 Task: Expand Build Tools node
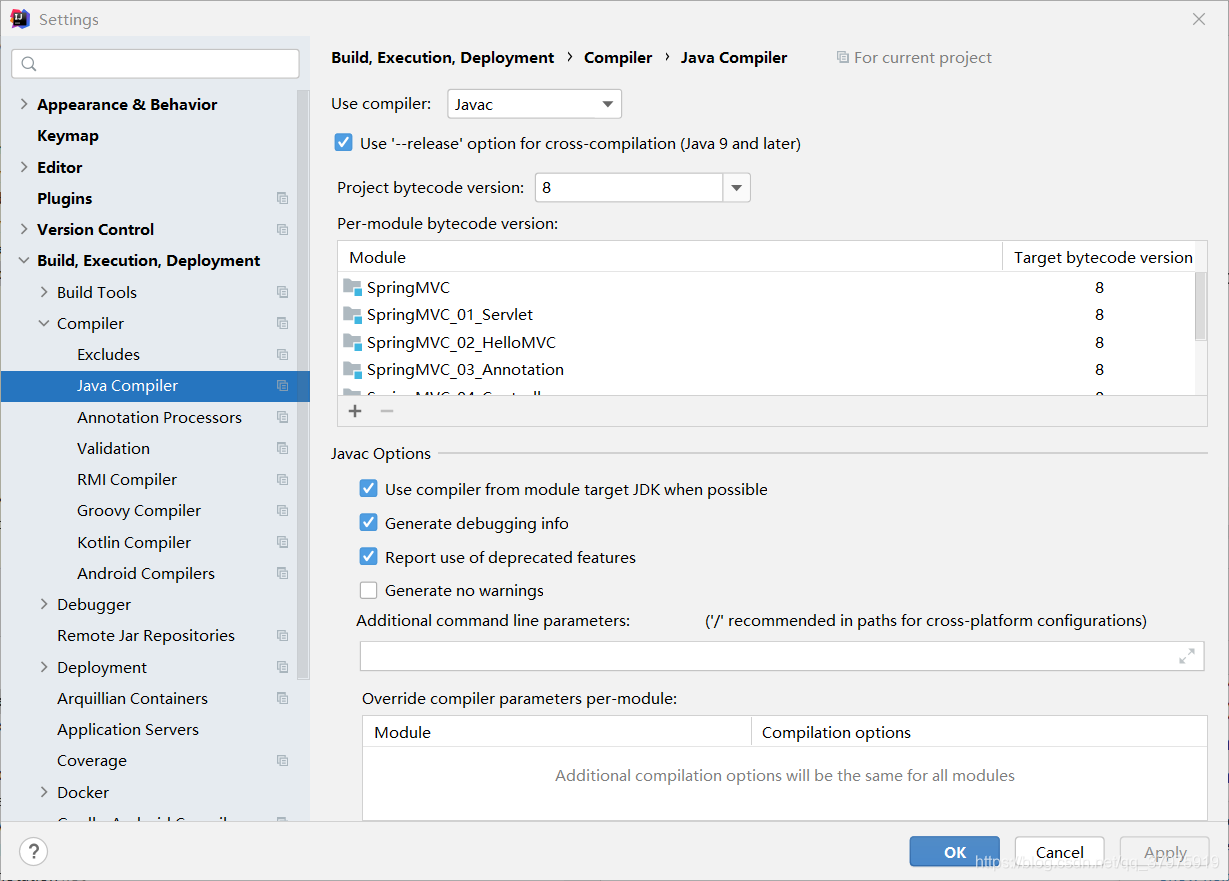[x=44, y=292]
